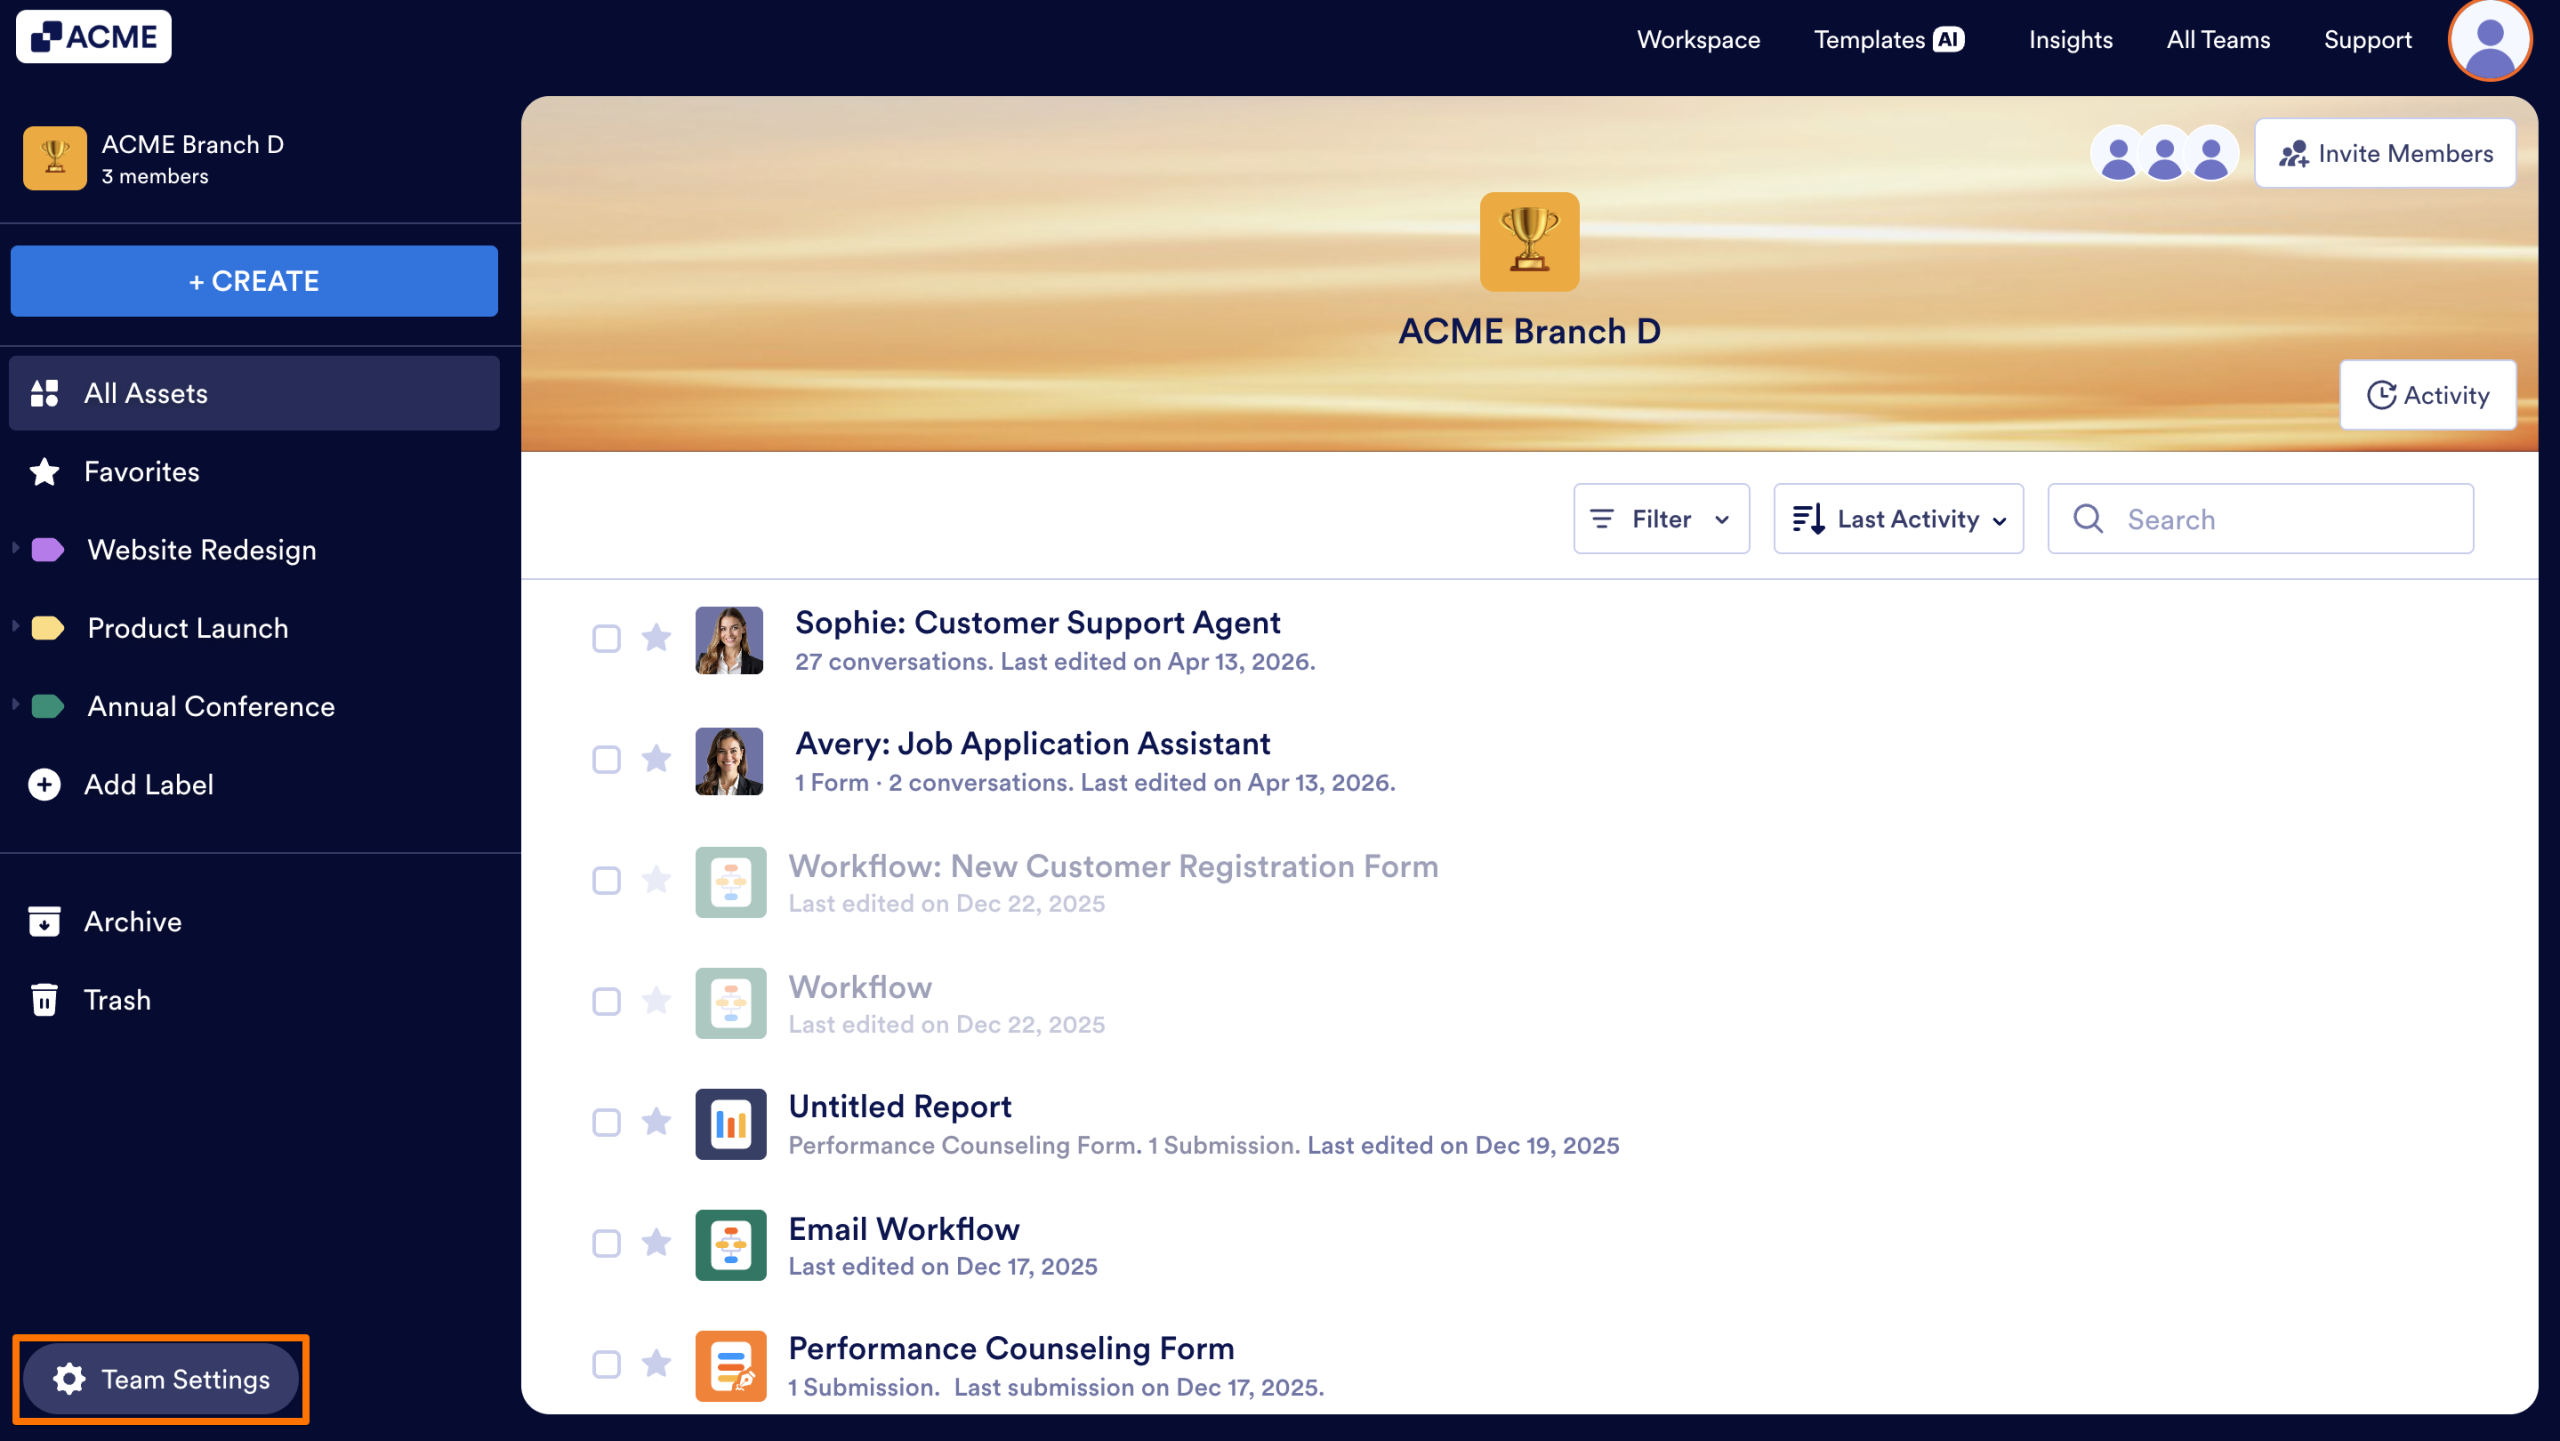Click the '3 members' text
This screenshot has width=2560, height=1441.
(x=155, y=176)
